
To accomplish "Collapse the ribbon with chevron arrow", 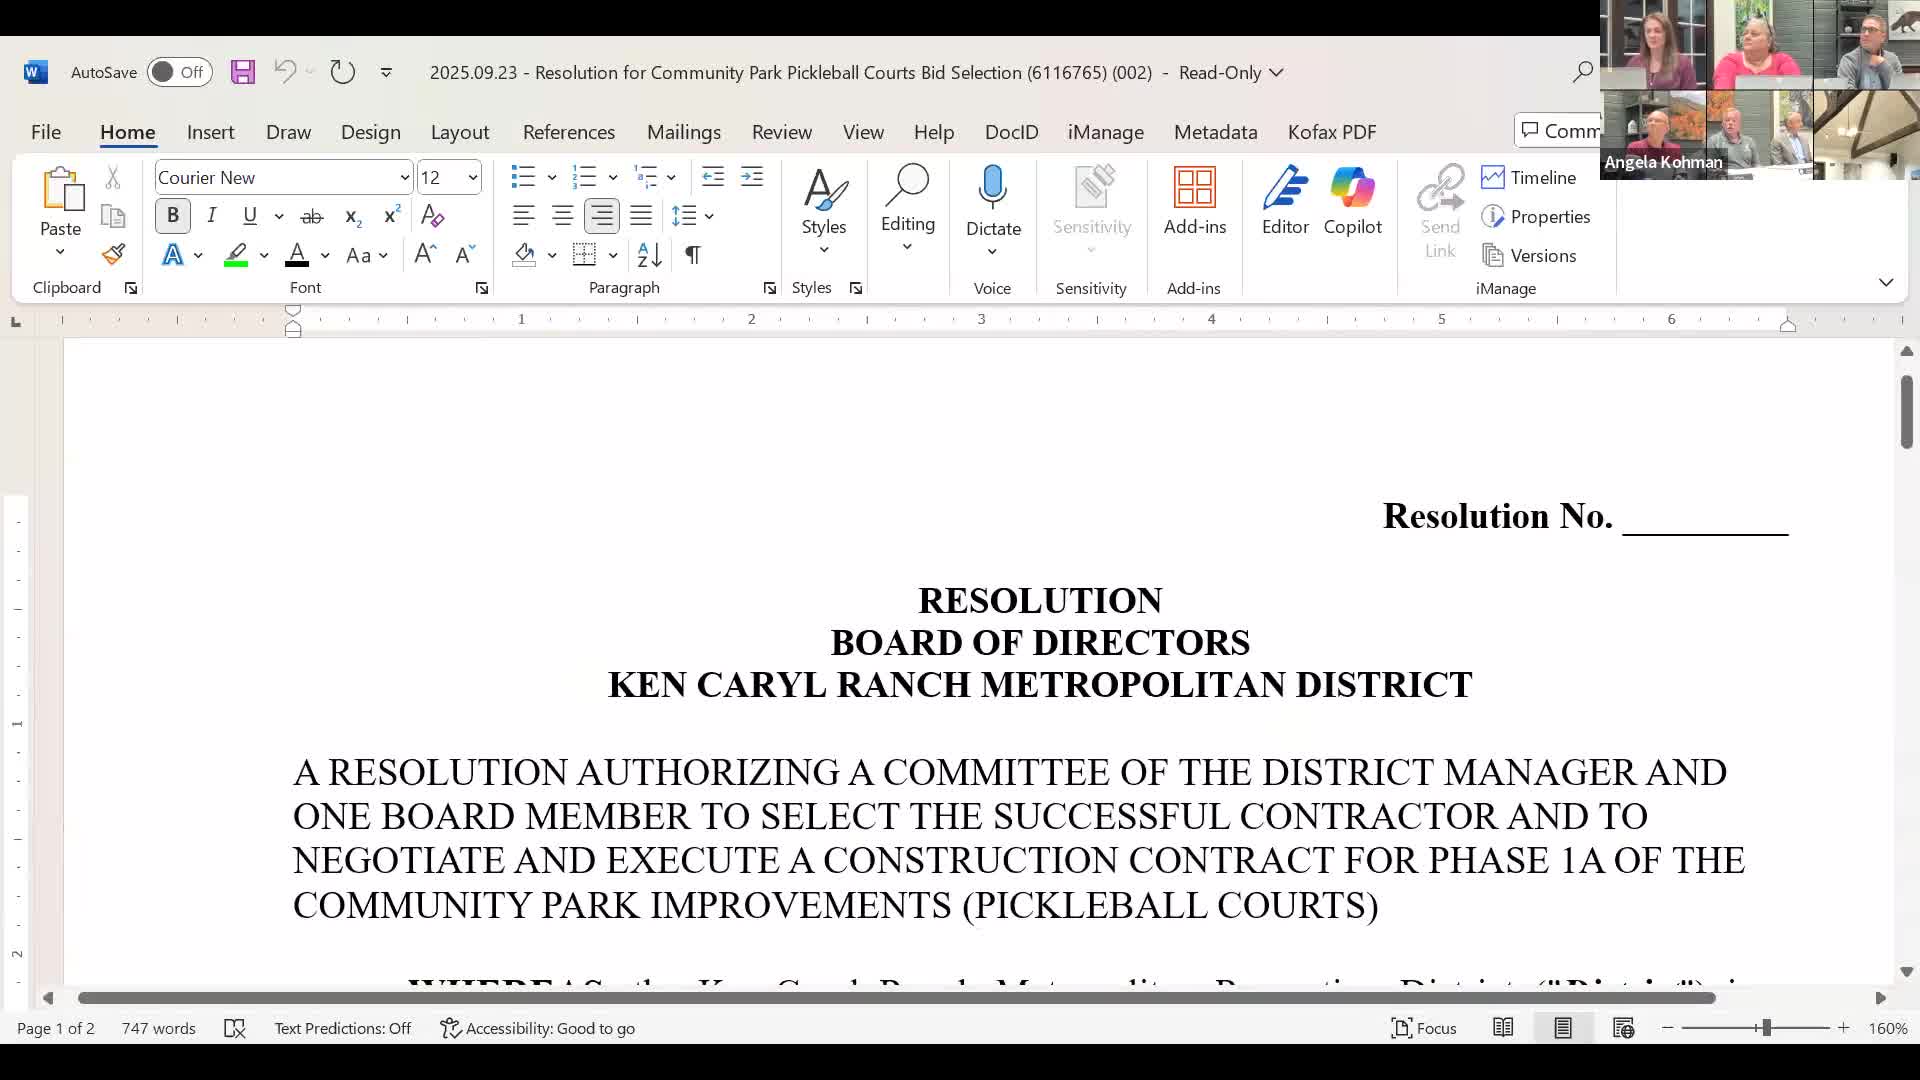I will [x=1886, y=283].
